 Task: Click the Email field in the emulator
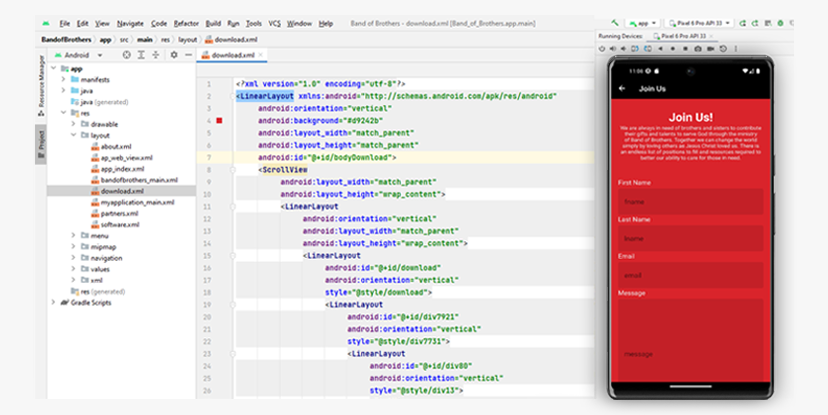[x=690, y=275]
